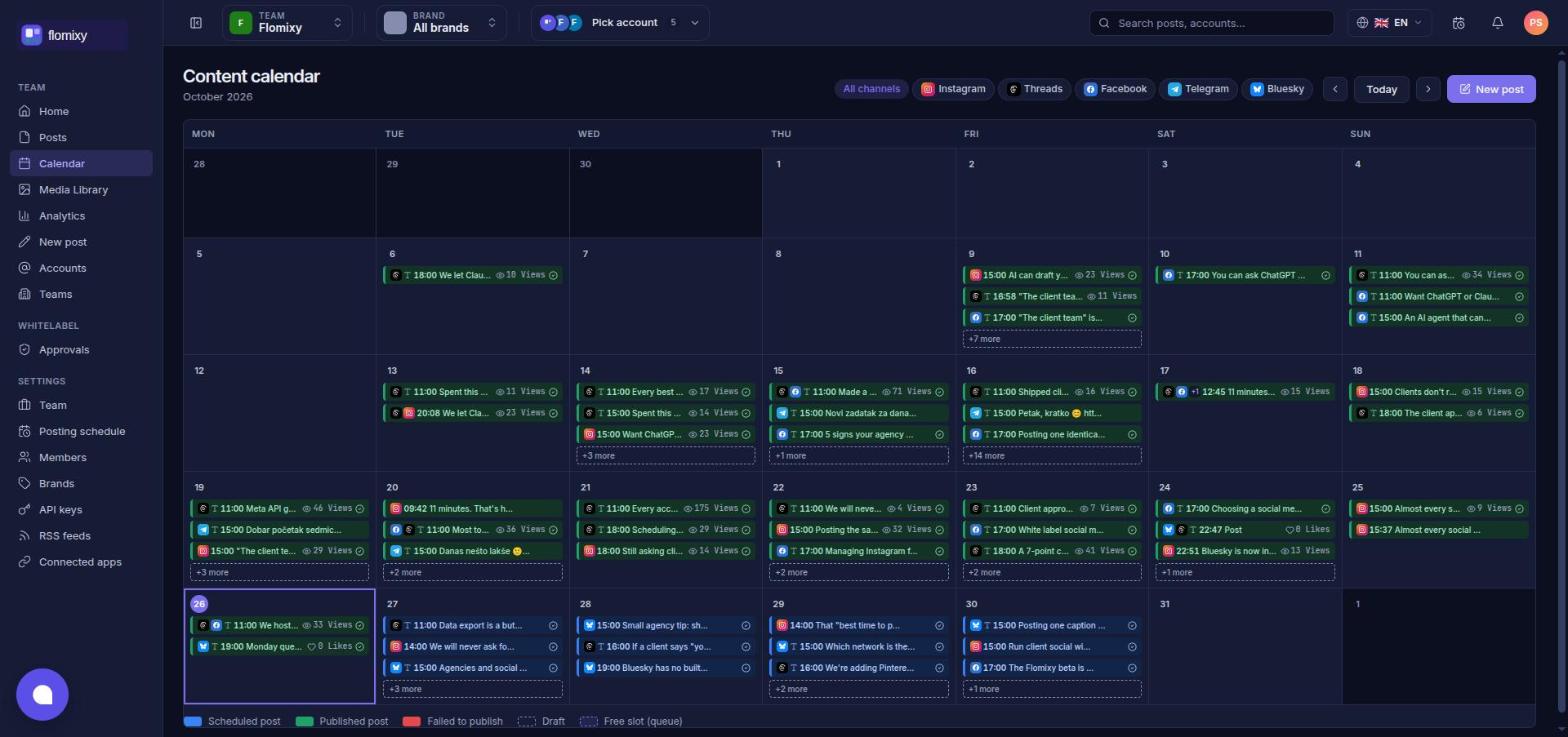Toggle the Facebook channel filter
Screen dimensions: 1568x737
click(1115, 89)
